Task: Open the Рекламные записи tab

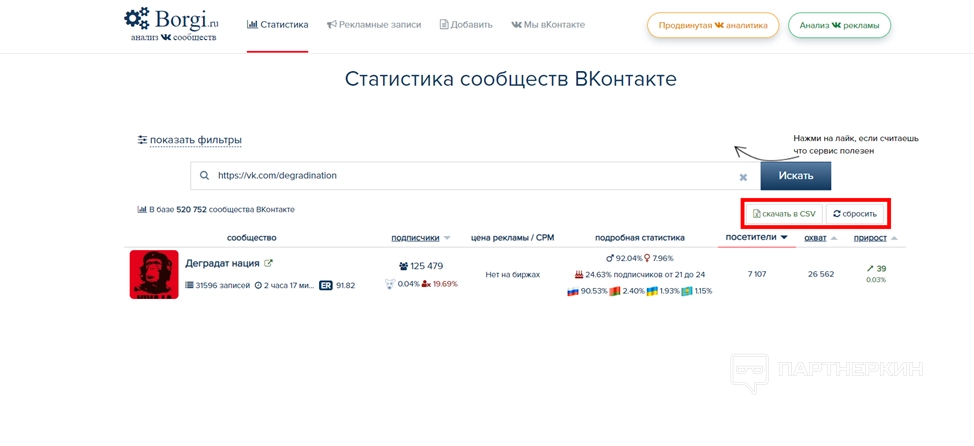Action: pyautogui.click(x=374, y=25)
